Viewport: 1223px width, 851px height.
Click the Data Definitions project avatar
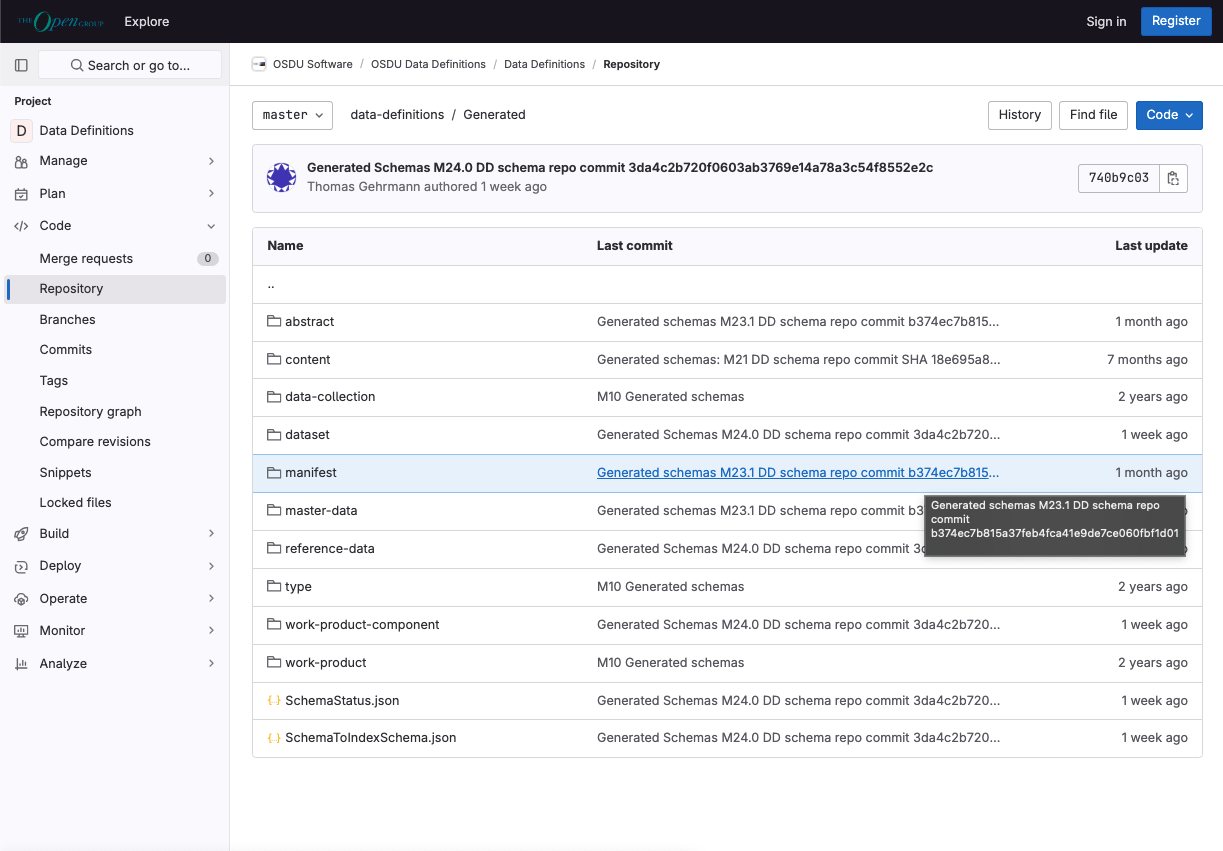point(21,130)
